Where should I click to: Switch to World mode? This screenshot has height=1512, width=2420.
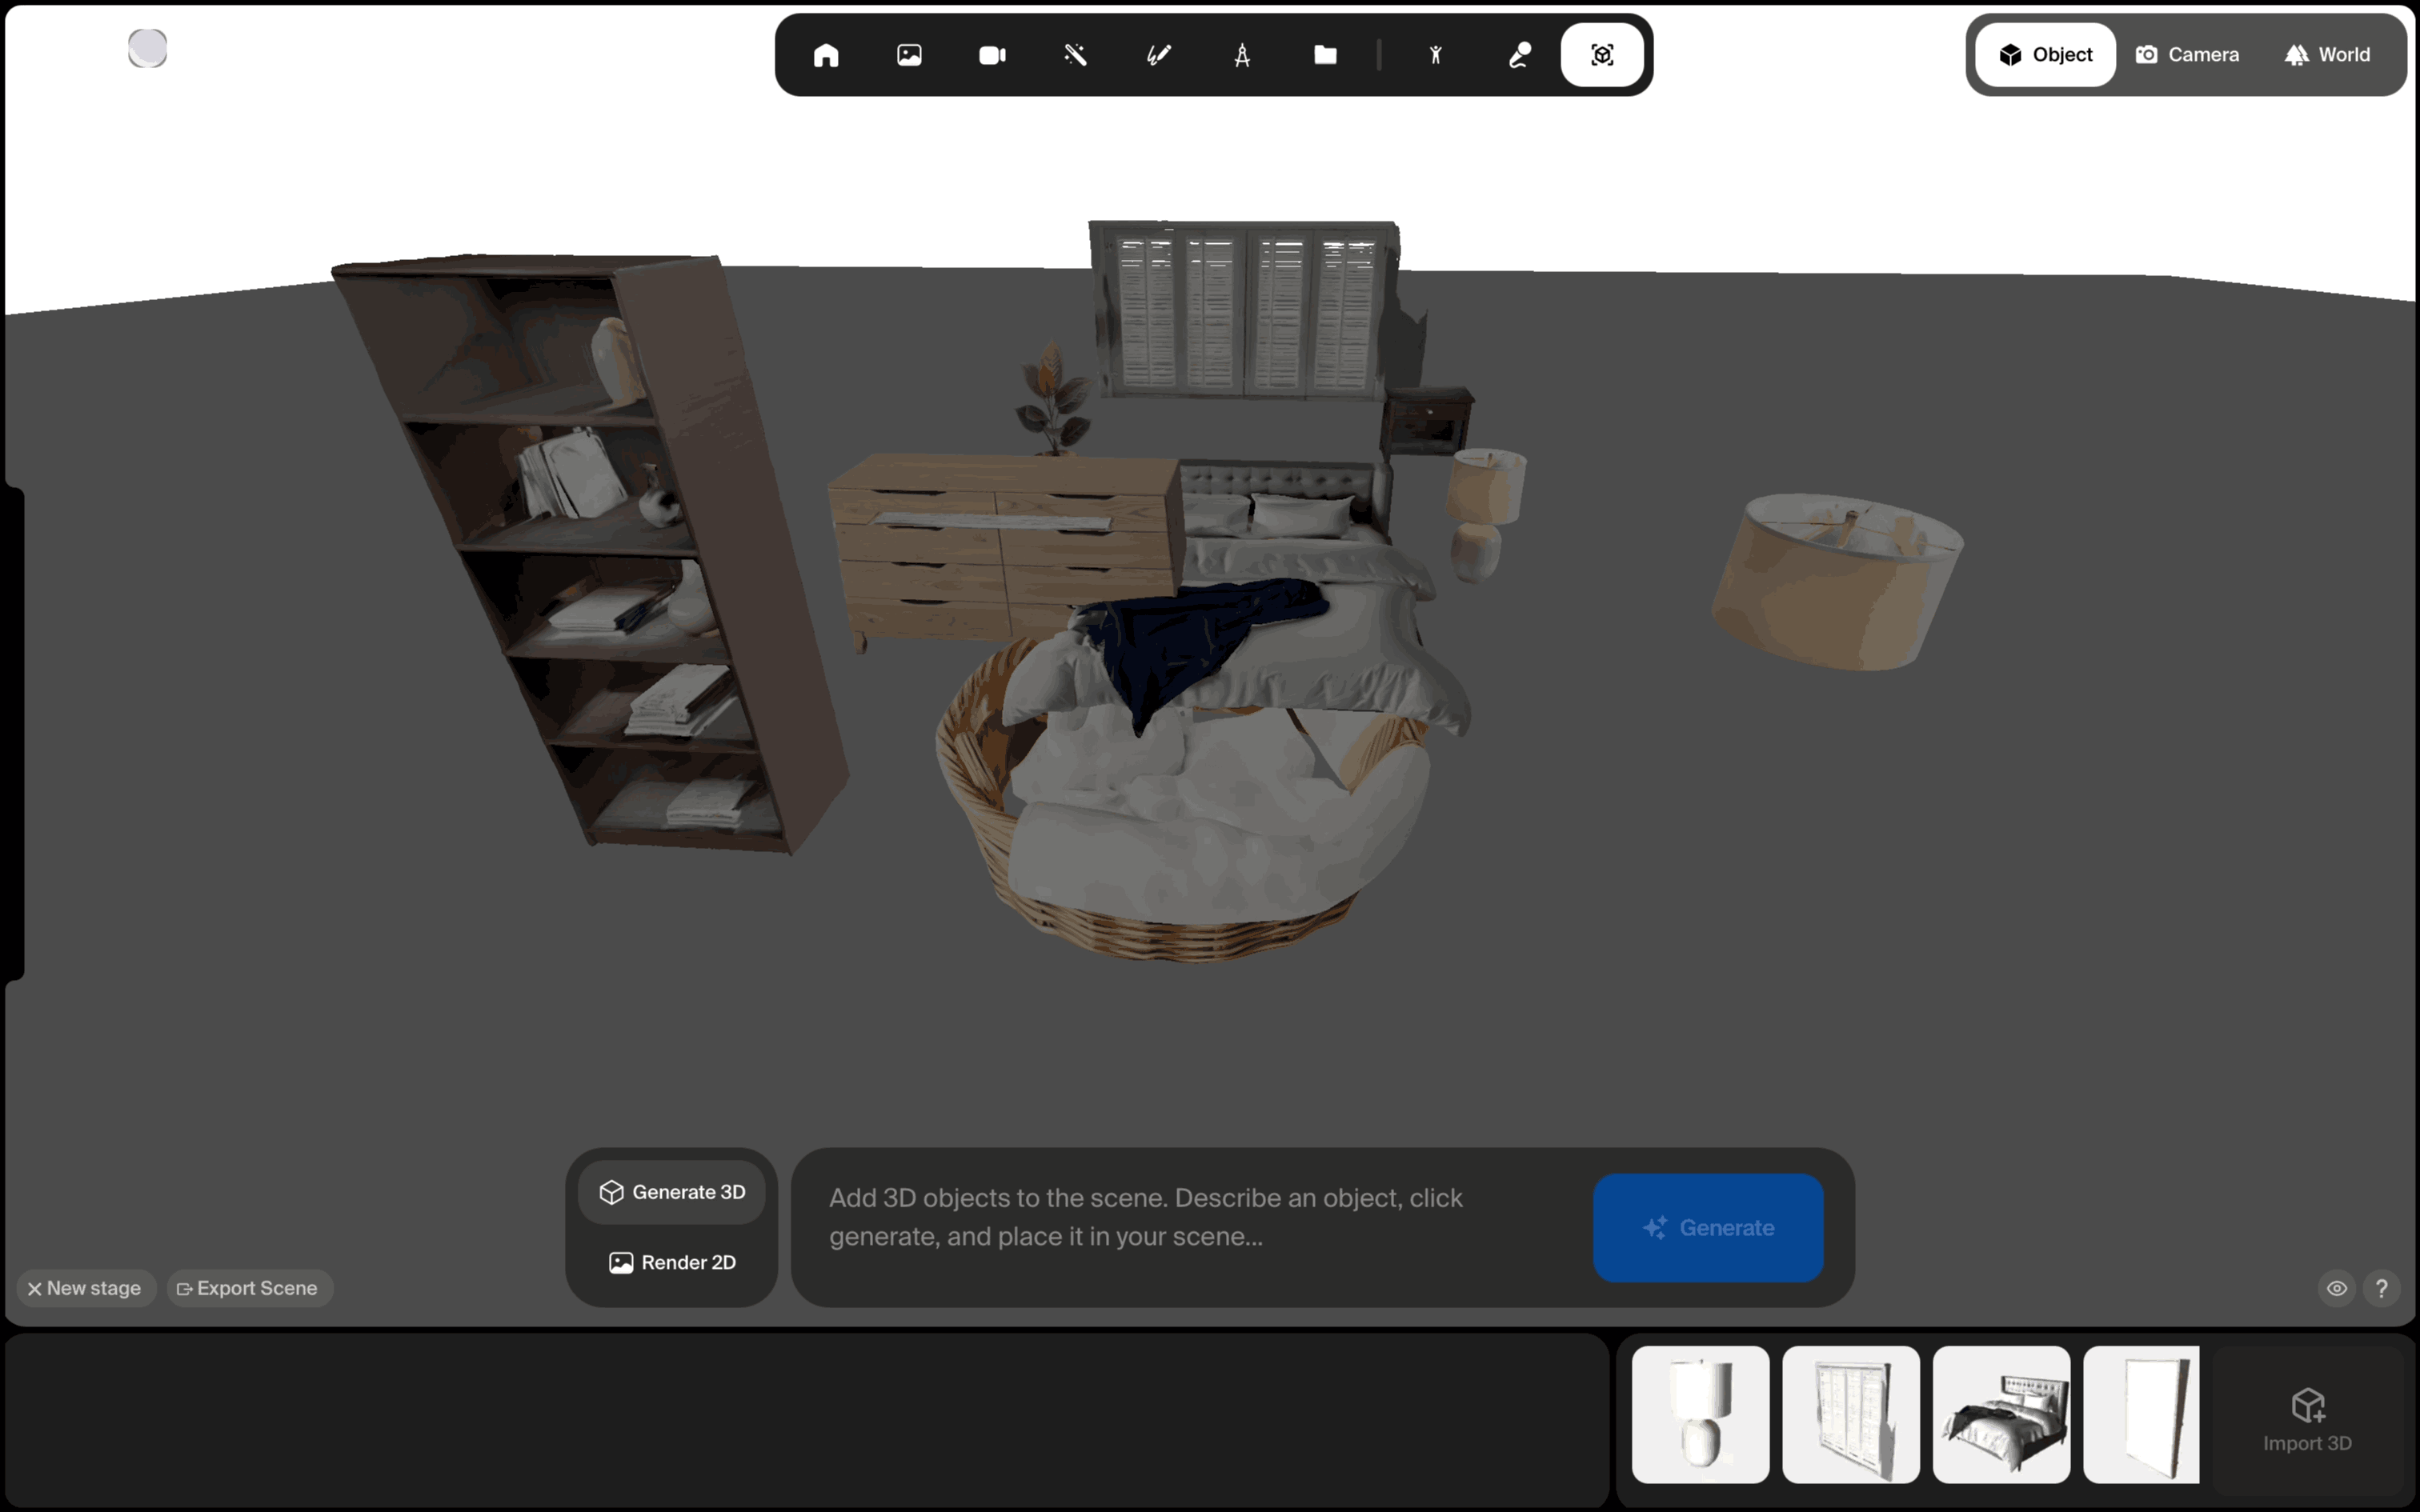[x=2328, y=55]
